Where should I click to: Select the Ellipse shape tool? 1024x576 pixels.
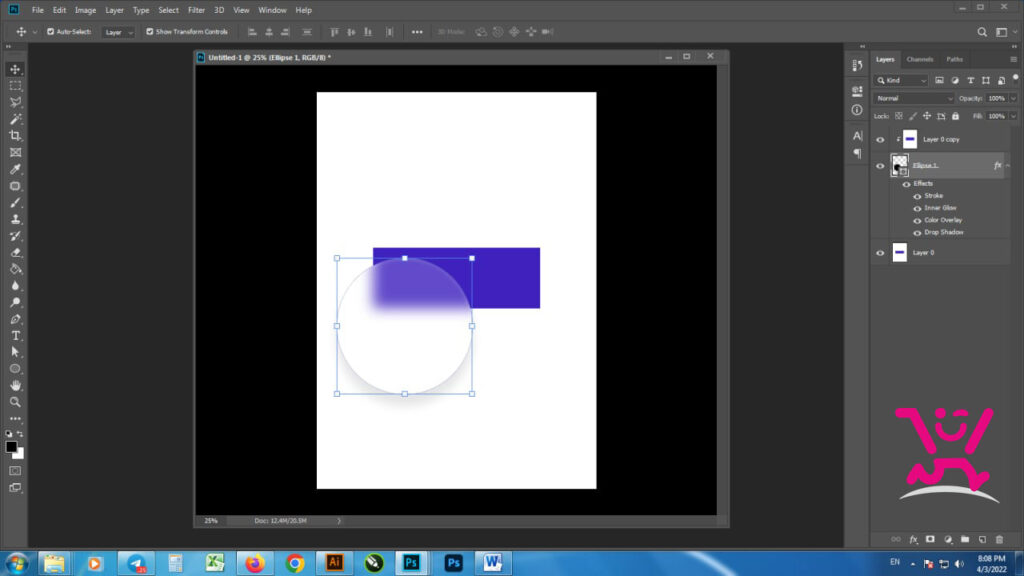pyautogui.click(x=15, y=369)
